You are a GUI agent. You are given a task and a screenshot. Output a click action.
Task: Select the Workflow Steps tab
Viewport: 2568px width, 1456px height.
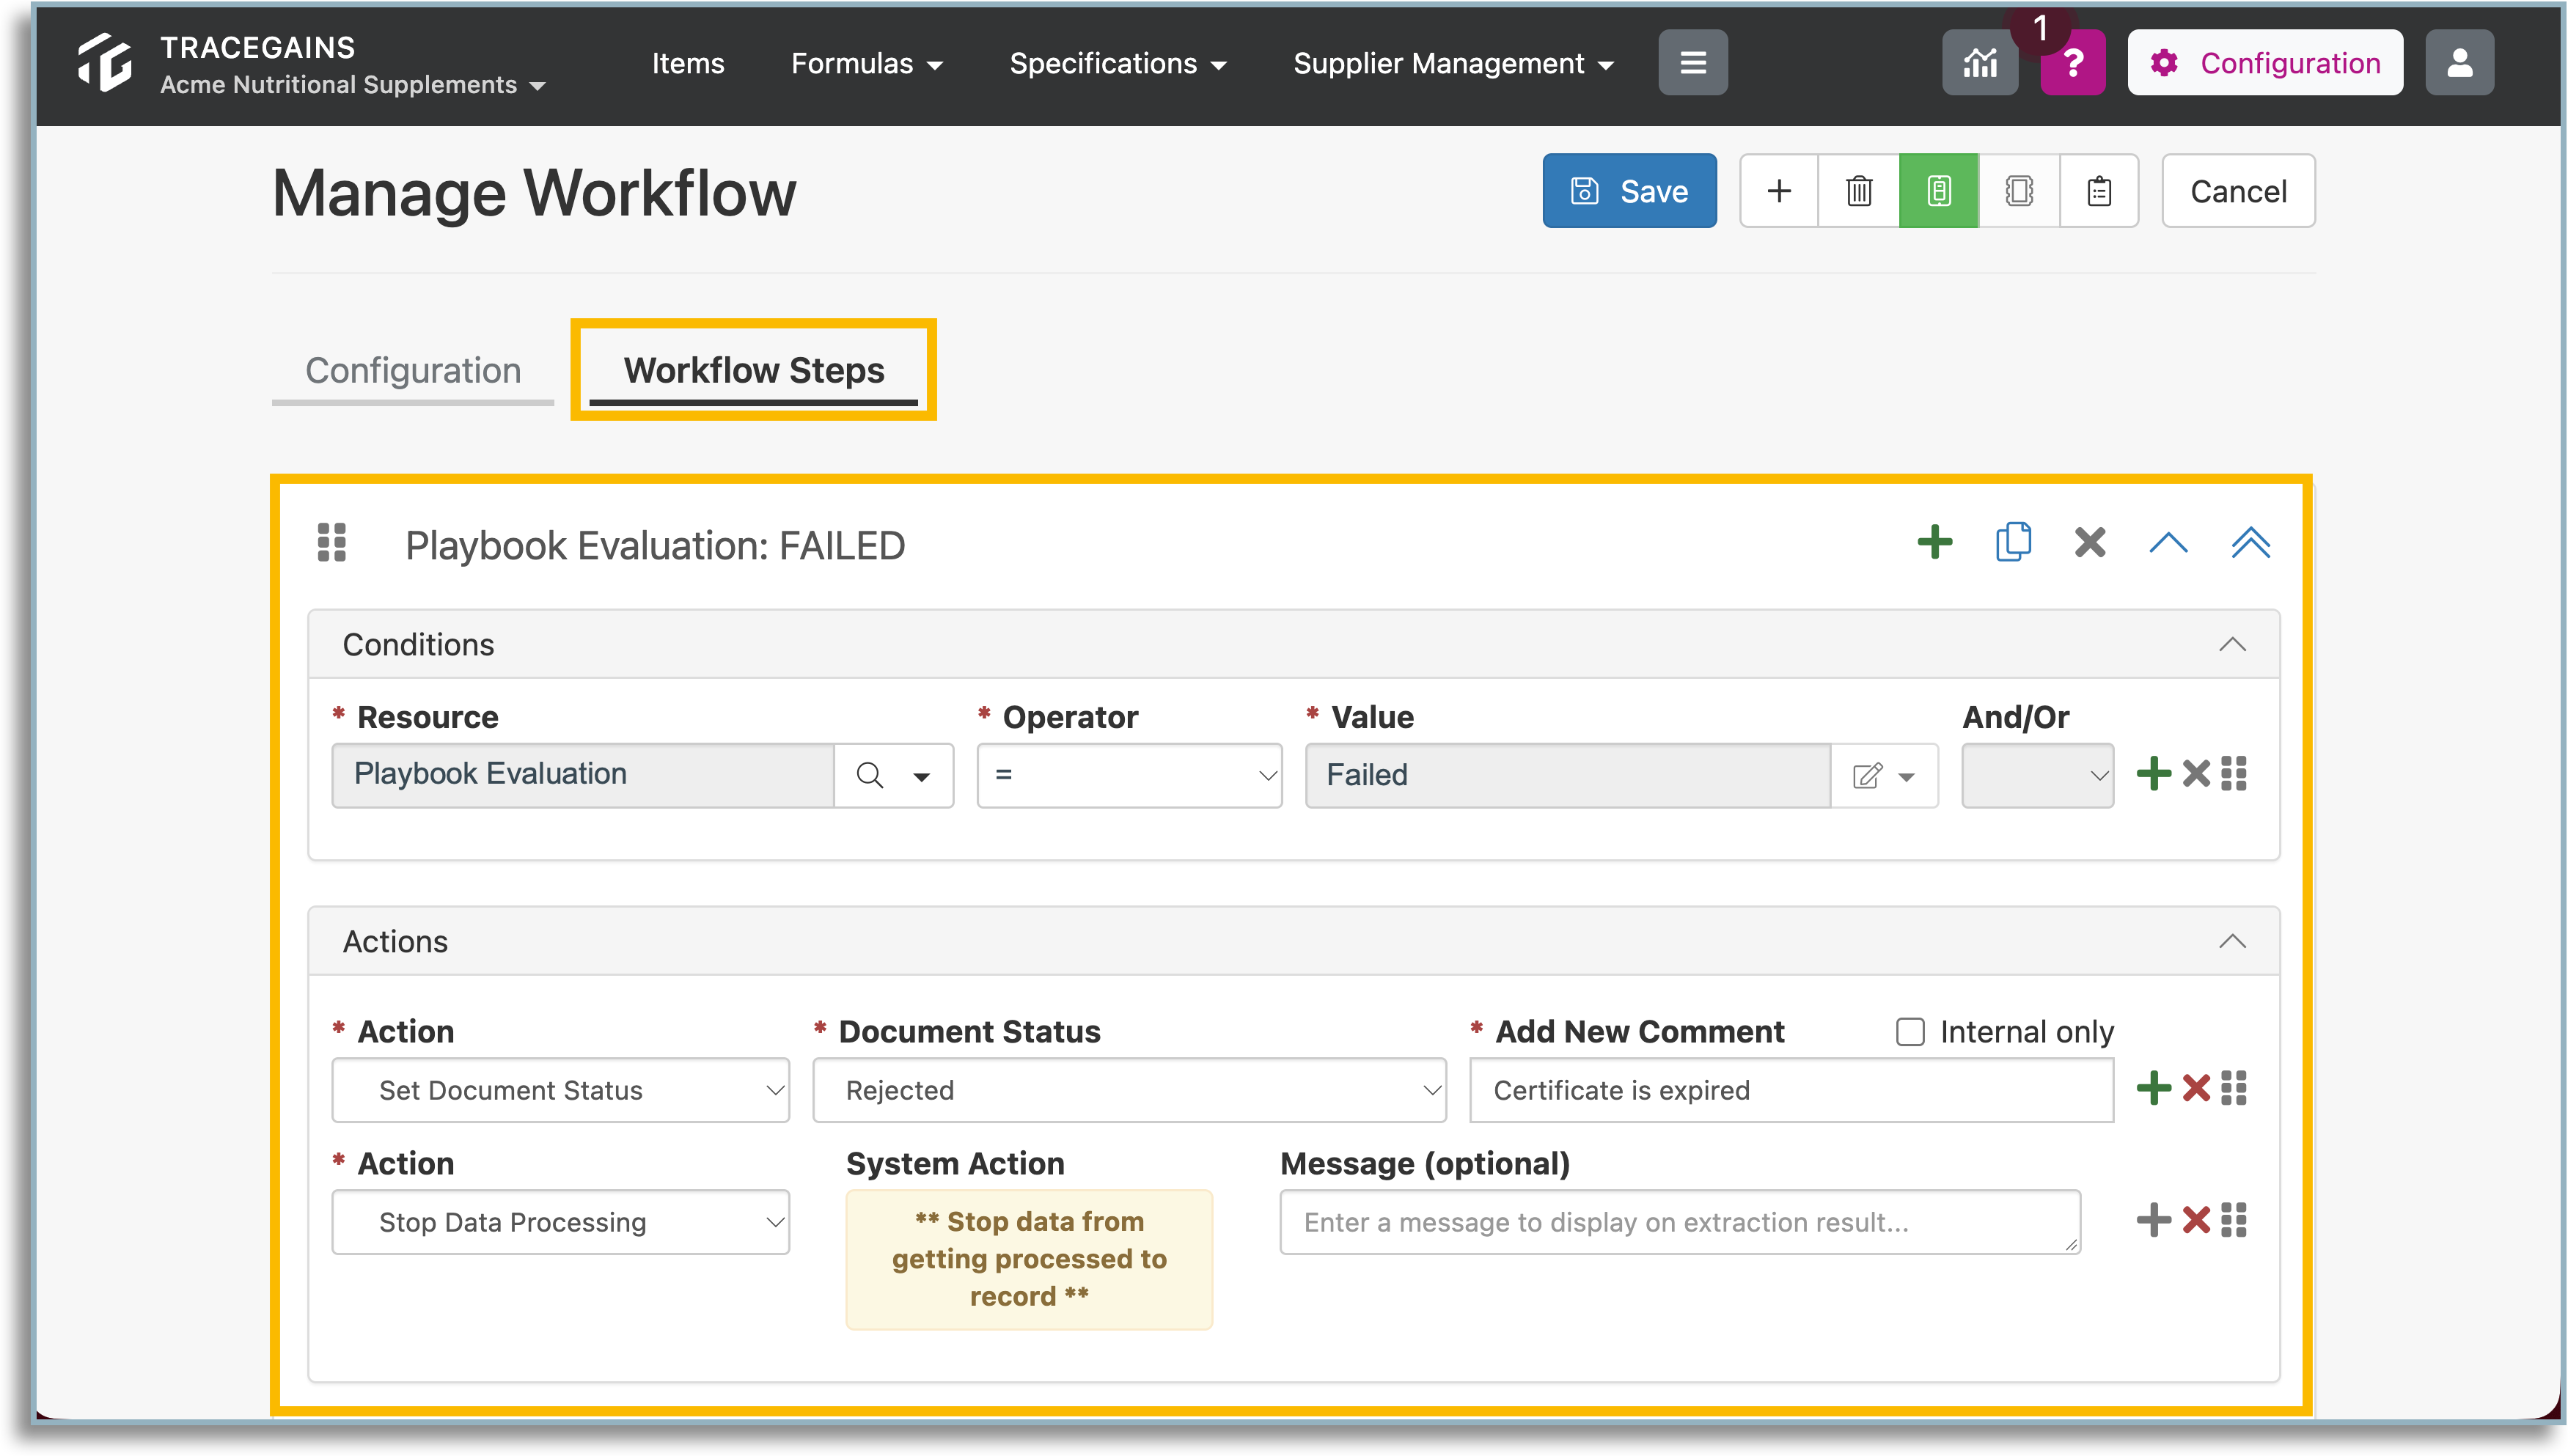(754, 371)
